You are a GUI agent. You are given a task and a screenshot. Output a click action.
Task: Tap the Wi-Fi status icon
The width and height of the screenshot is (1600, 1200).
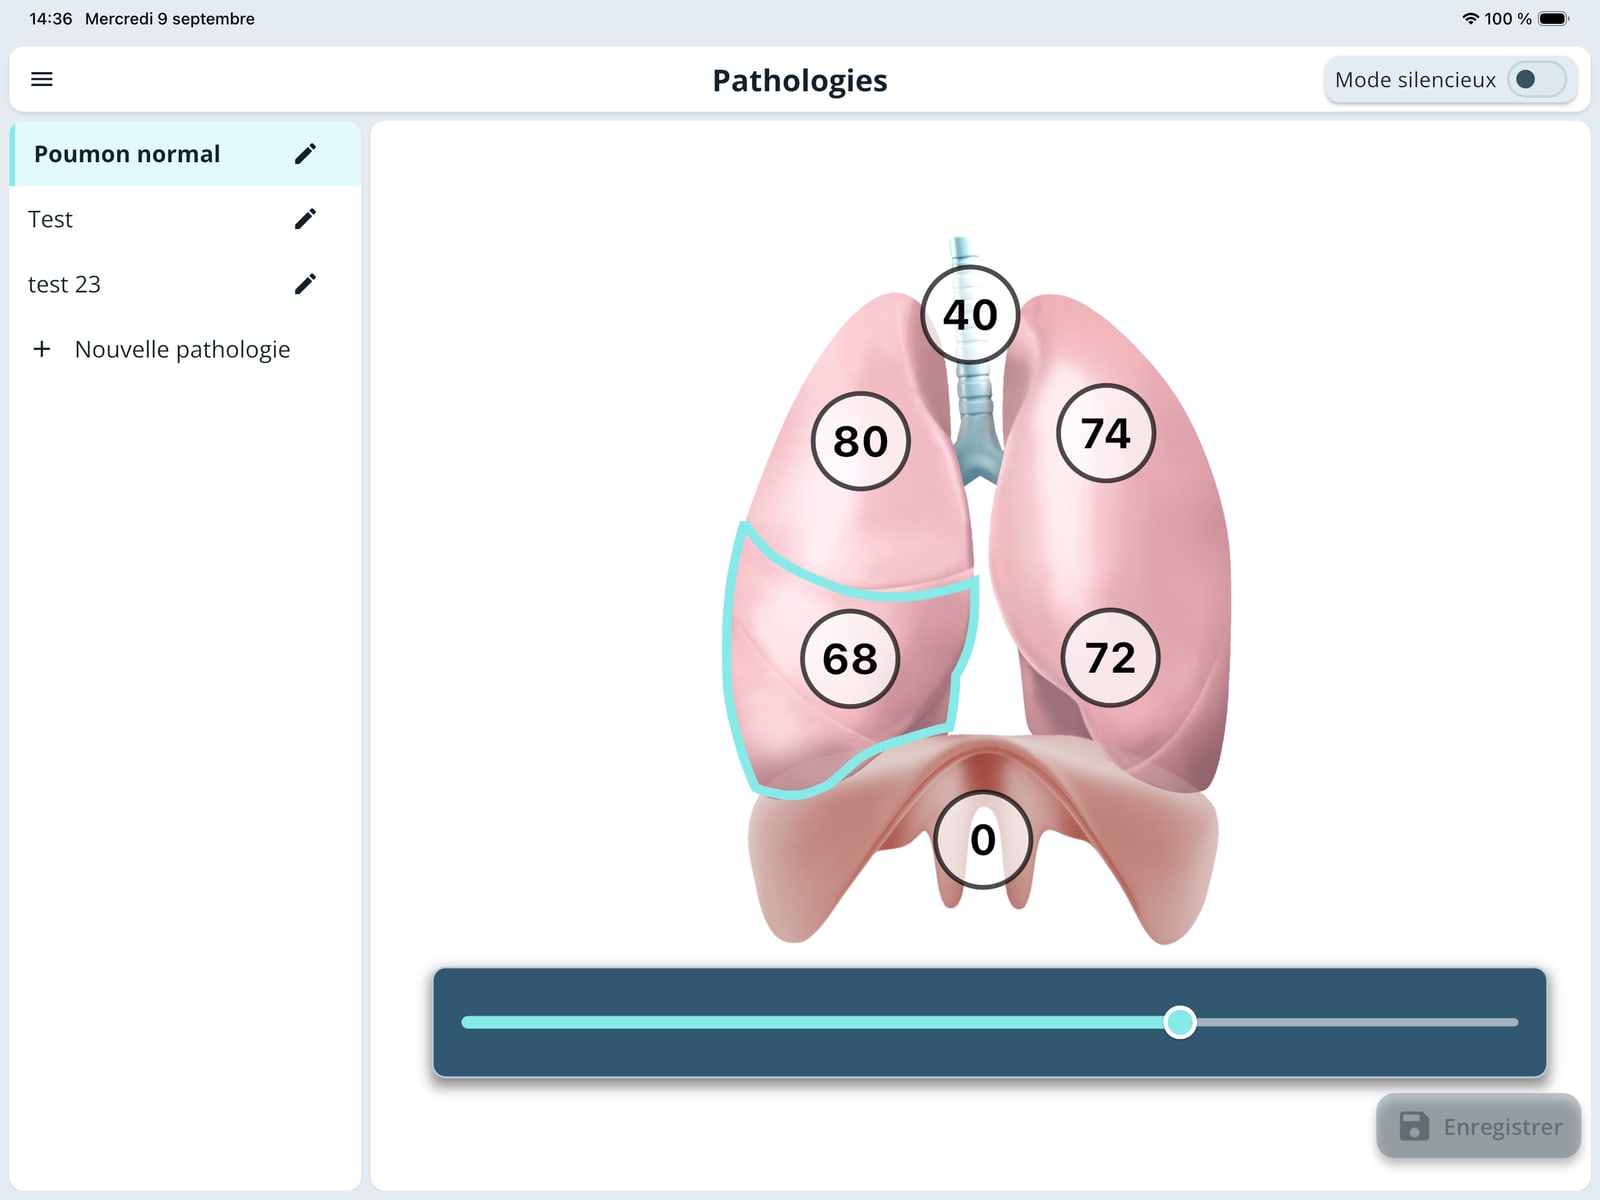tap(1470, 18)
